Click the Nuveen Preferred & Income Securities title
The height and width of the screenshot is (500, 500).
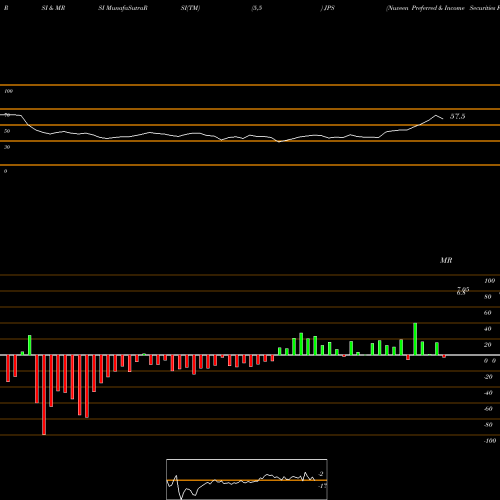pyautogui.click(x=443, y=8)
